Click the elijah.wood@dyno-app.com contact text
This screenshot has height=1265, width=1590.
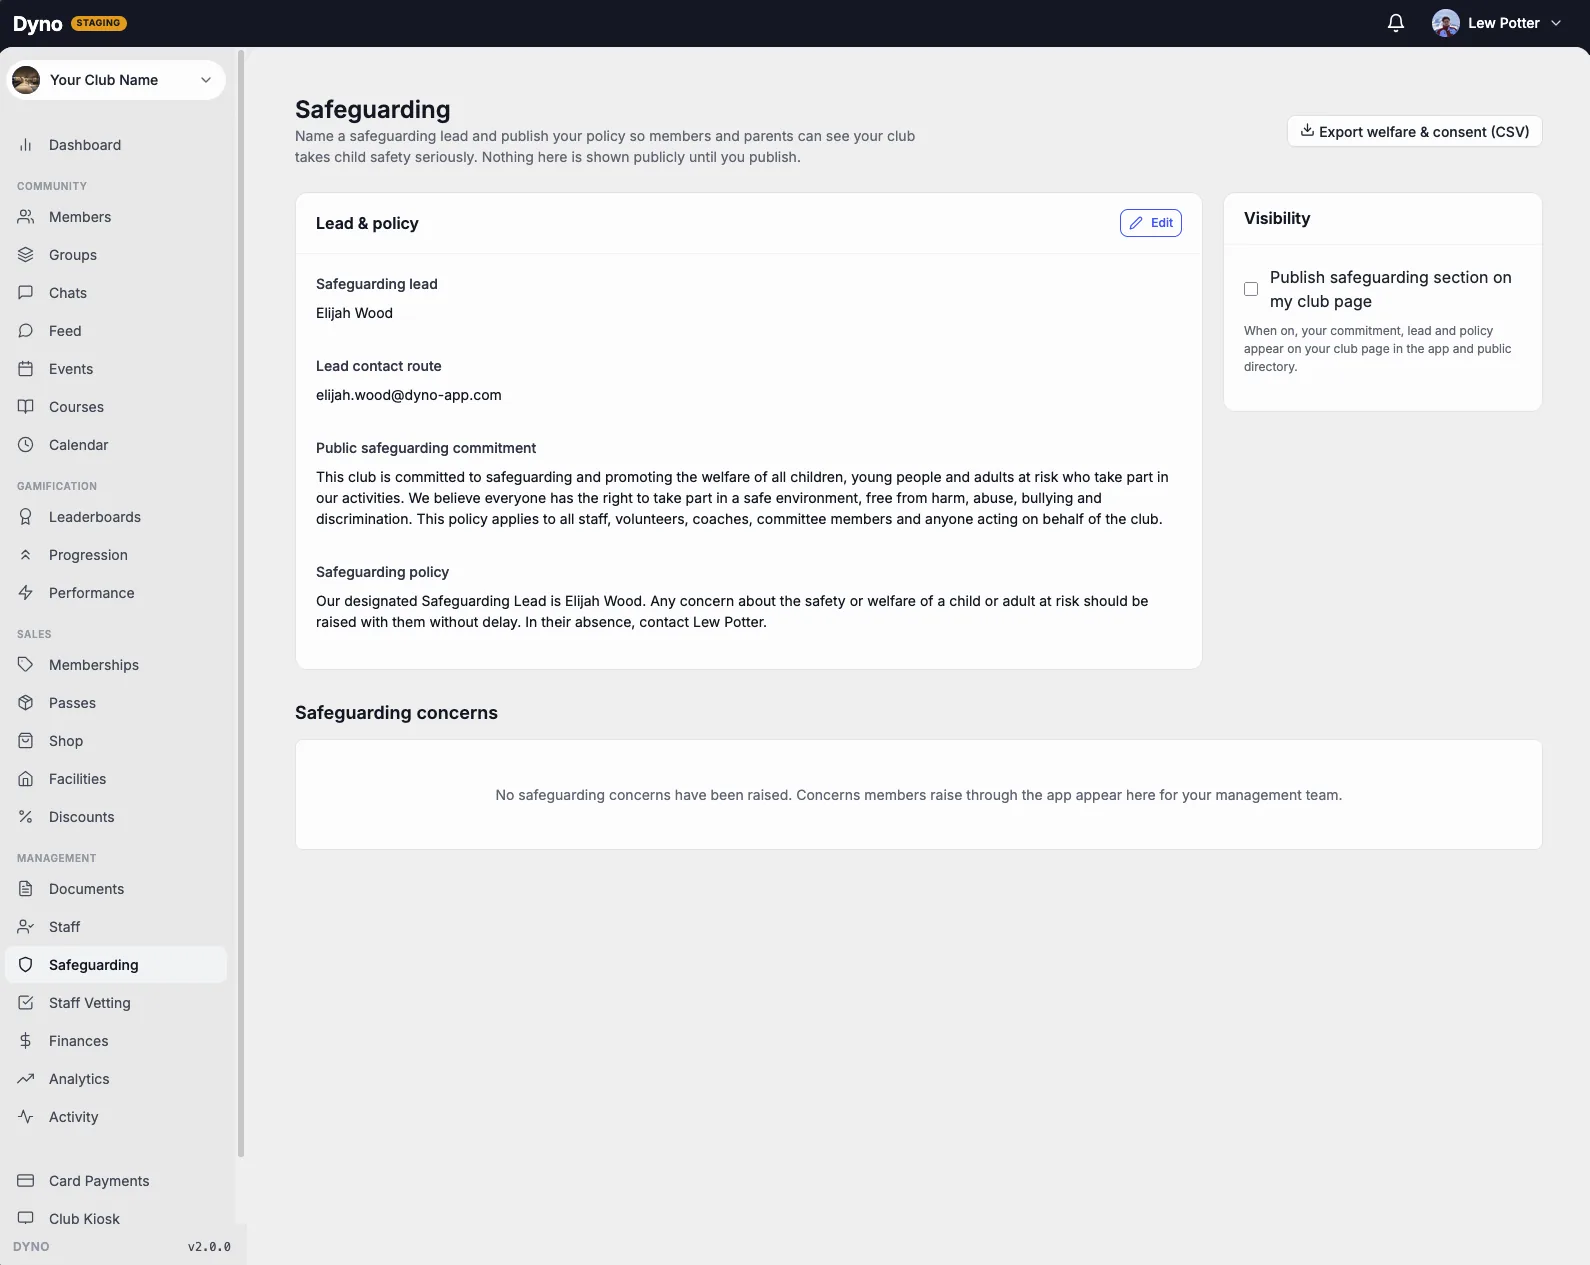coord(409,395)
